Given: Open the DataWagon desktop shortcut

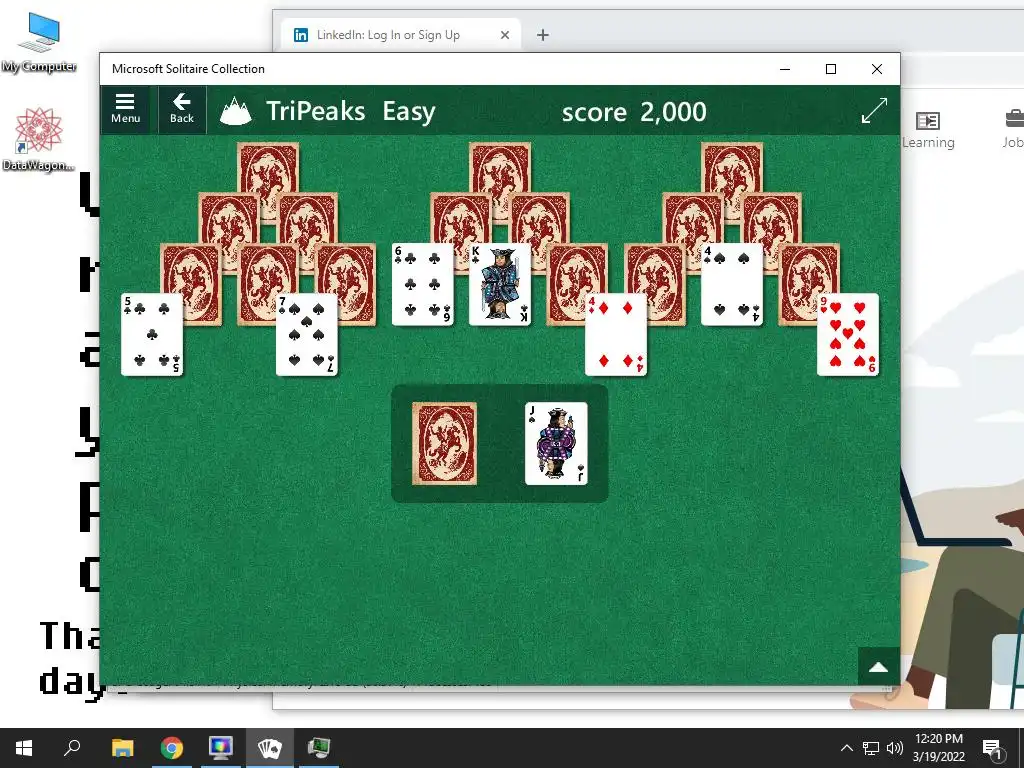Looking at the screenshot, I should pyautogui.click(x=38, y=140).
